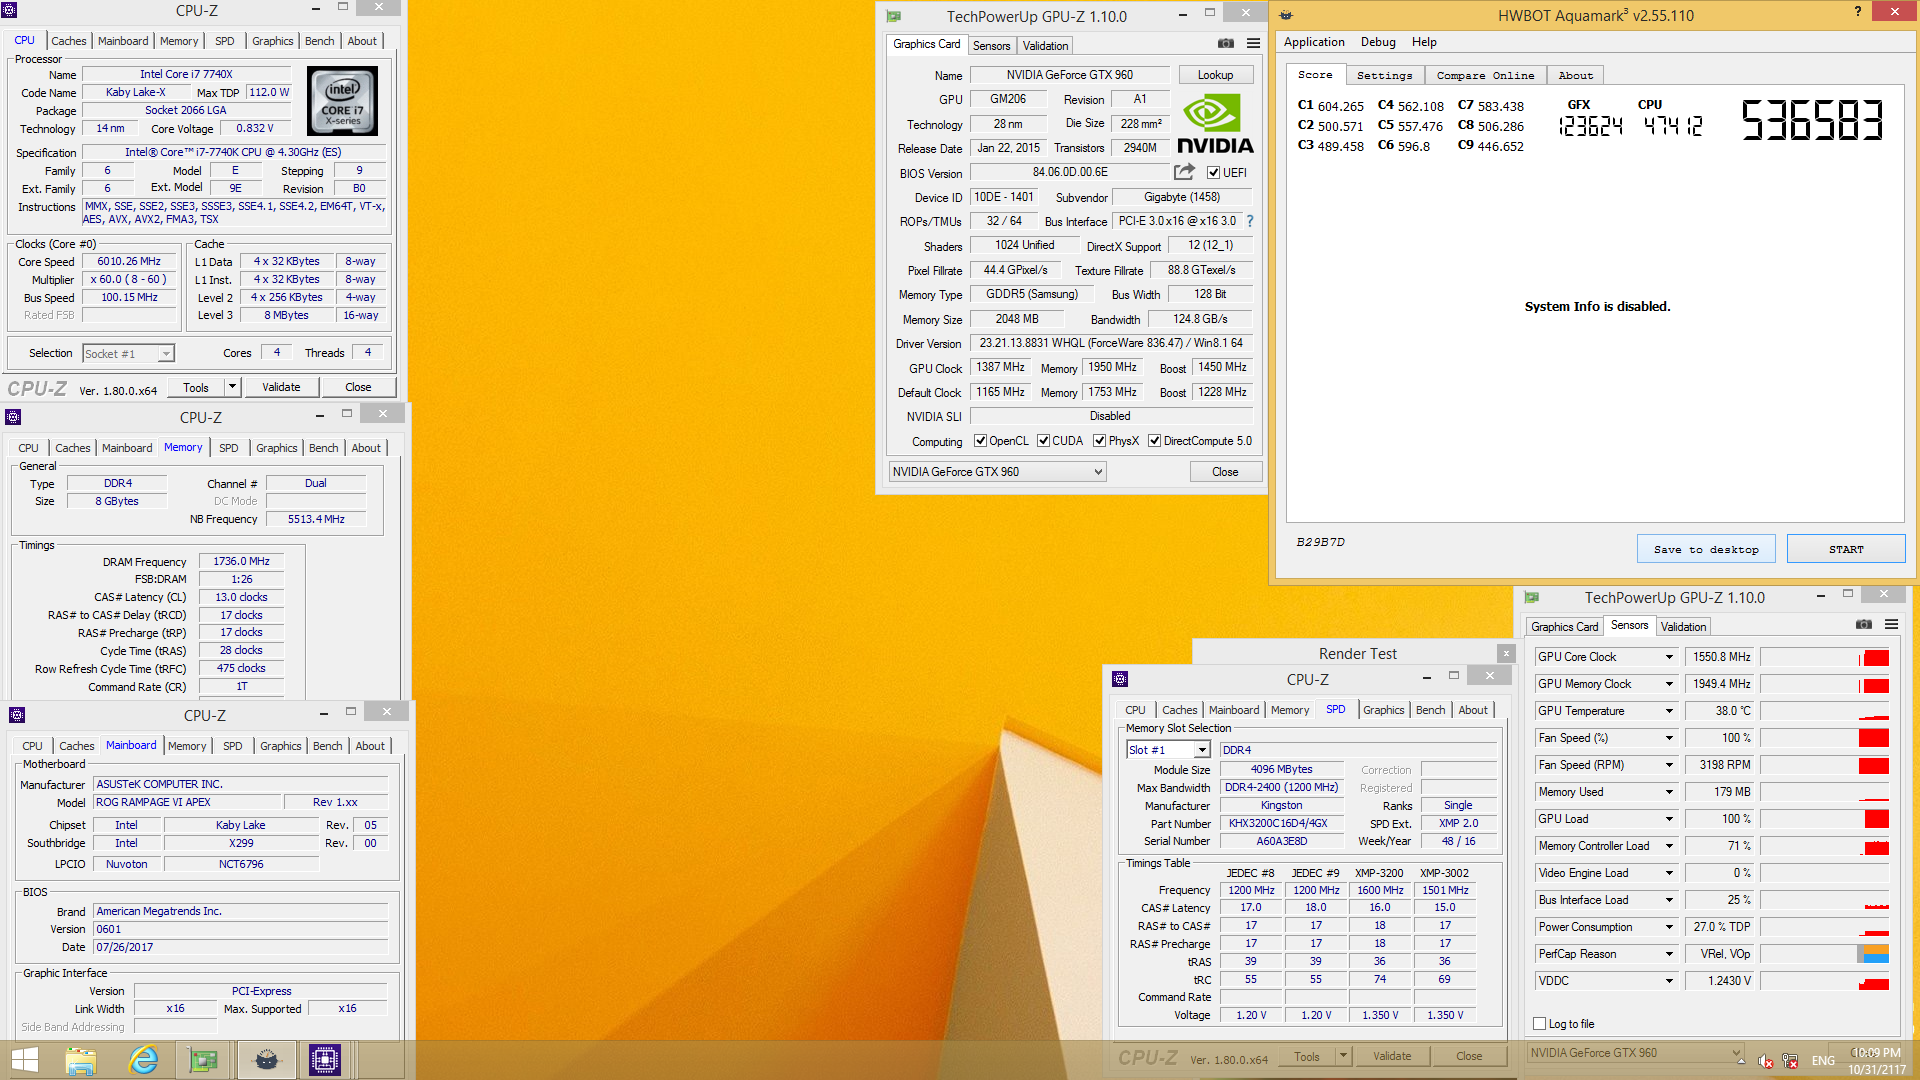Open the GPU Temperature sensor dropdown
This screenshot has width=1920, height=1080.
click(1669, 711)
